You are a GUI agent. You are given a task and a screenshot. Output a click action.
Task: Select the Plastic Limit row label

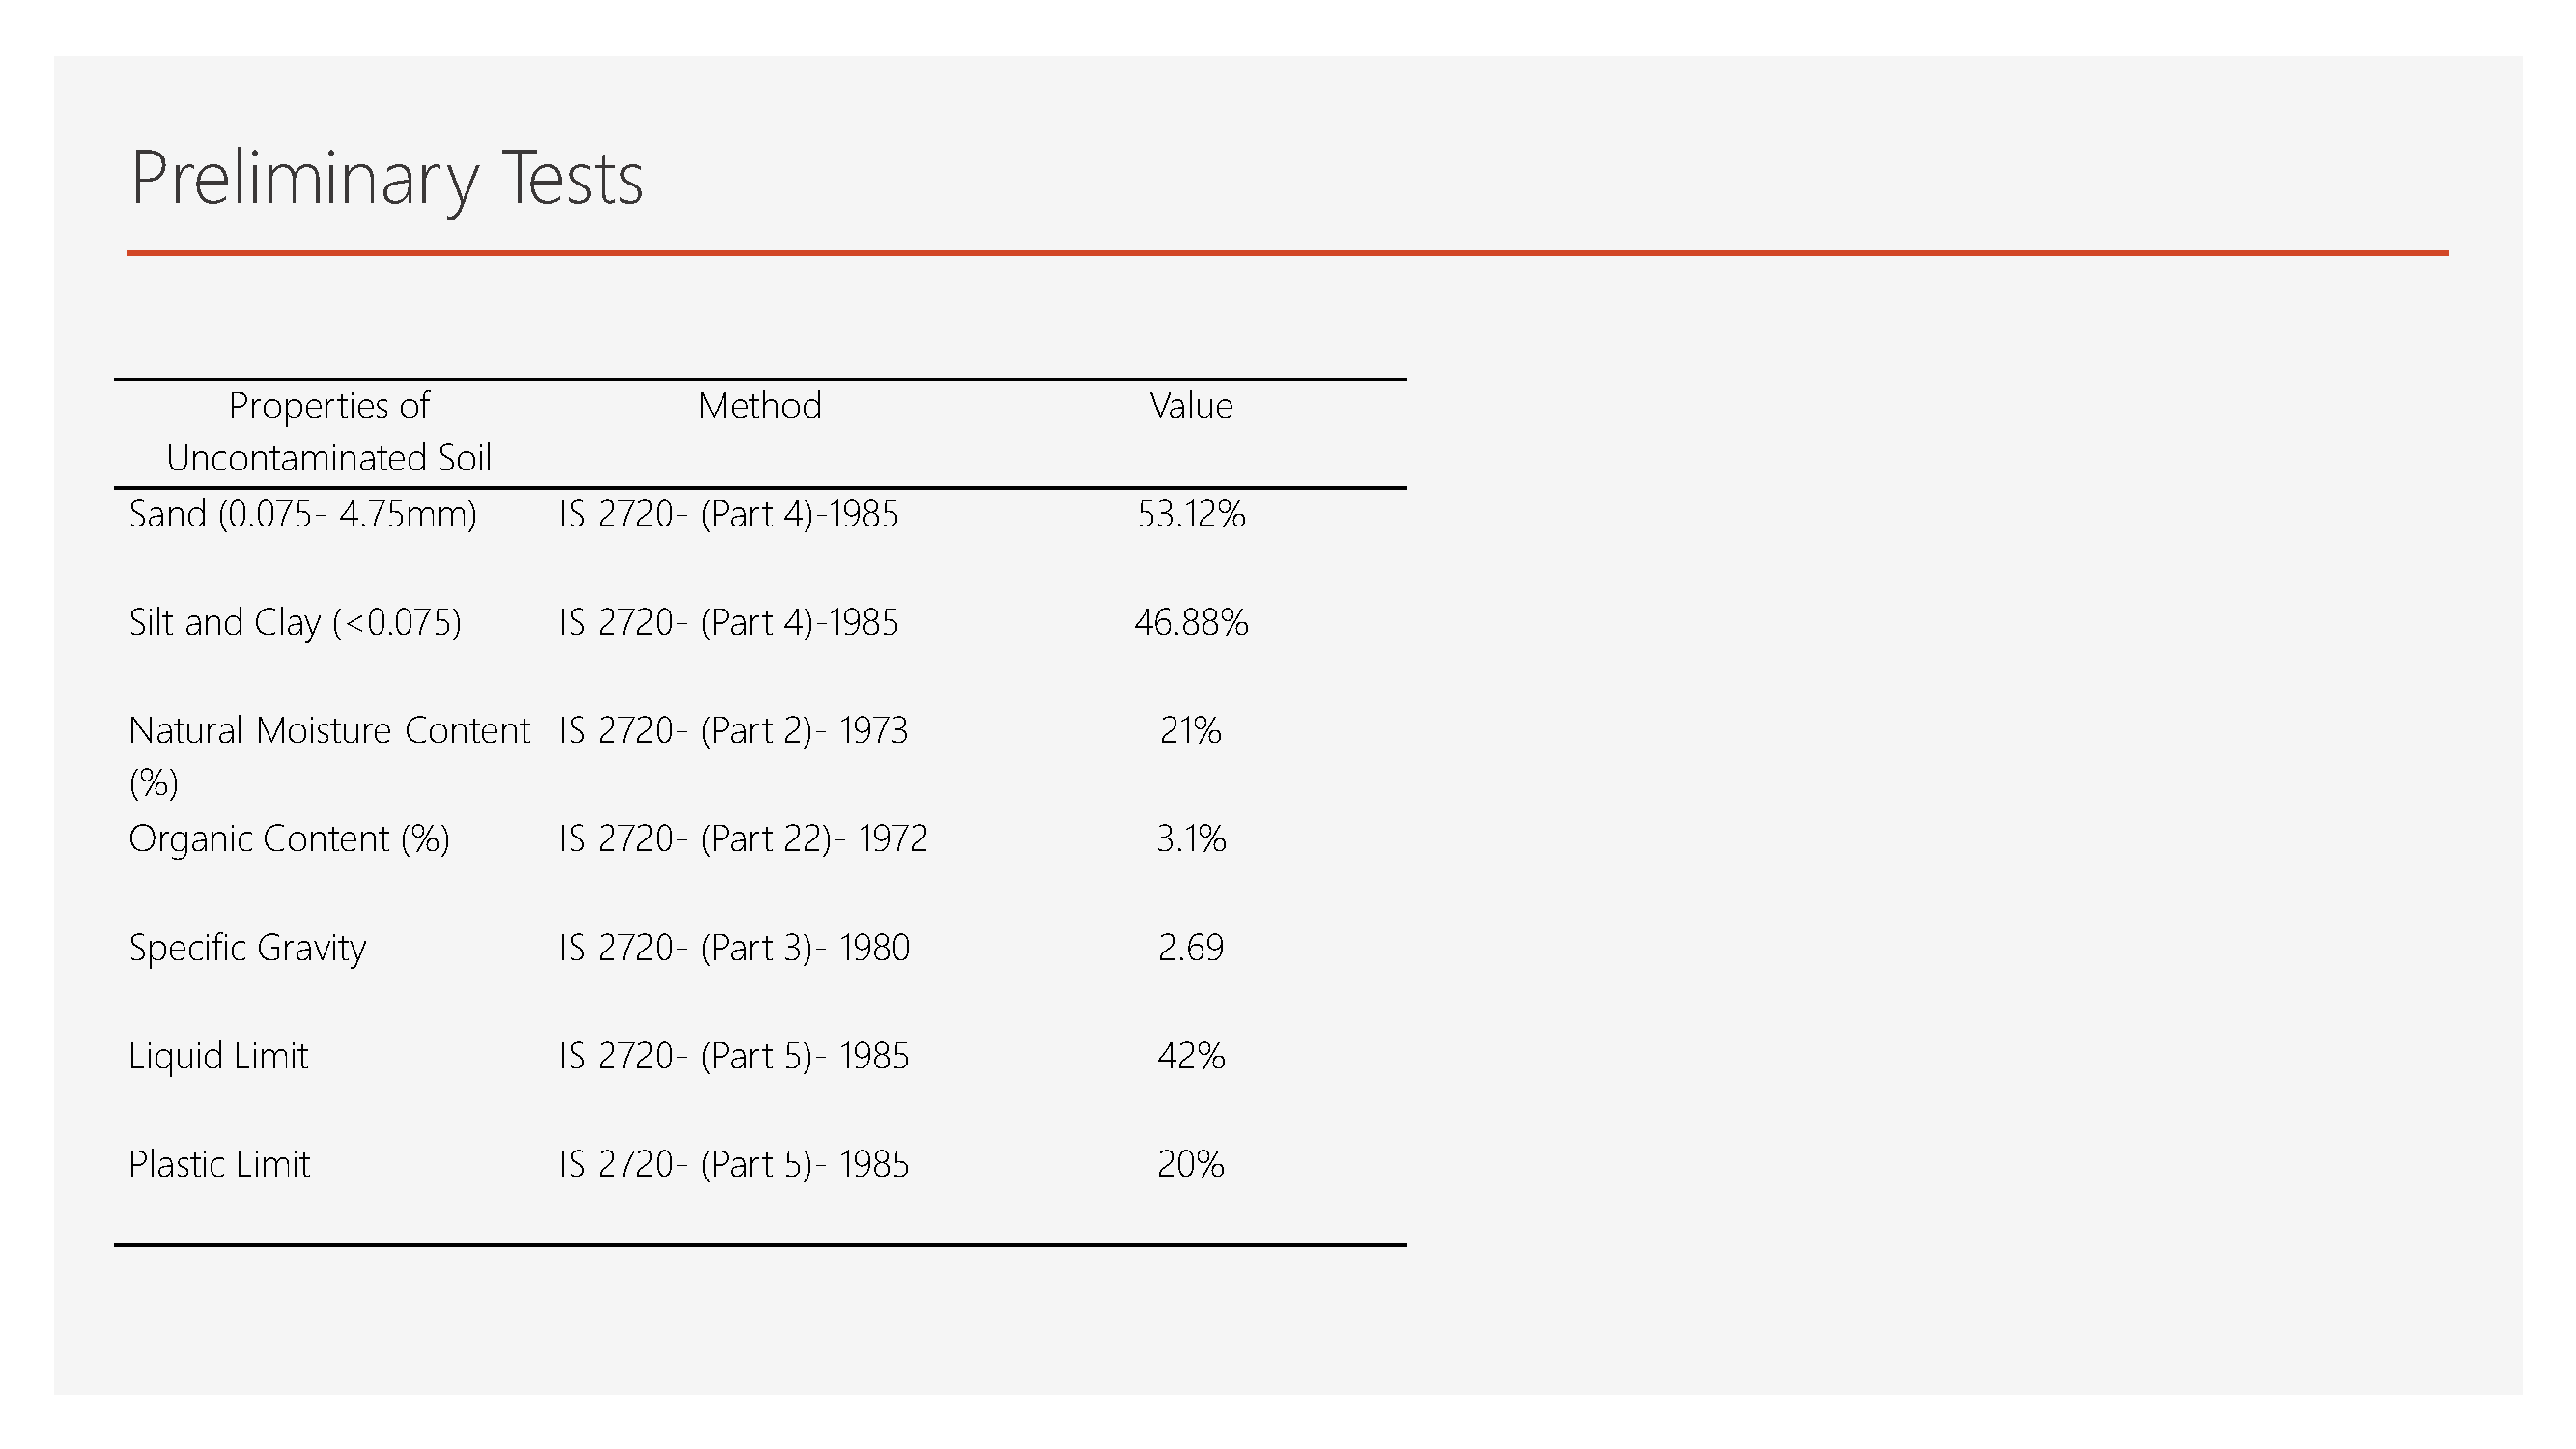click(219, 1165)
